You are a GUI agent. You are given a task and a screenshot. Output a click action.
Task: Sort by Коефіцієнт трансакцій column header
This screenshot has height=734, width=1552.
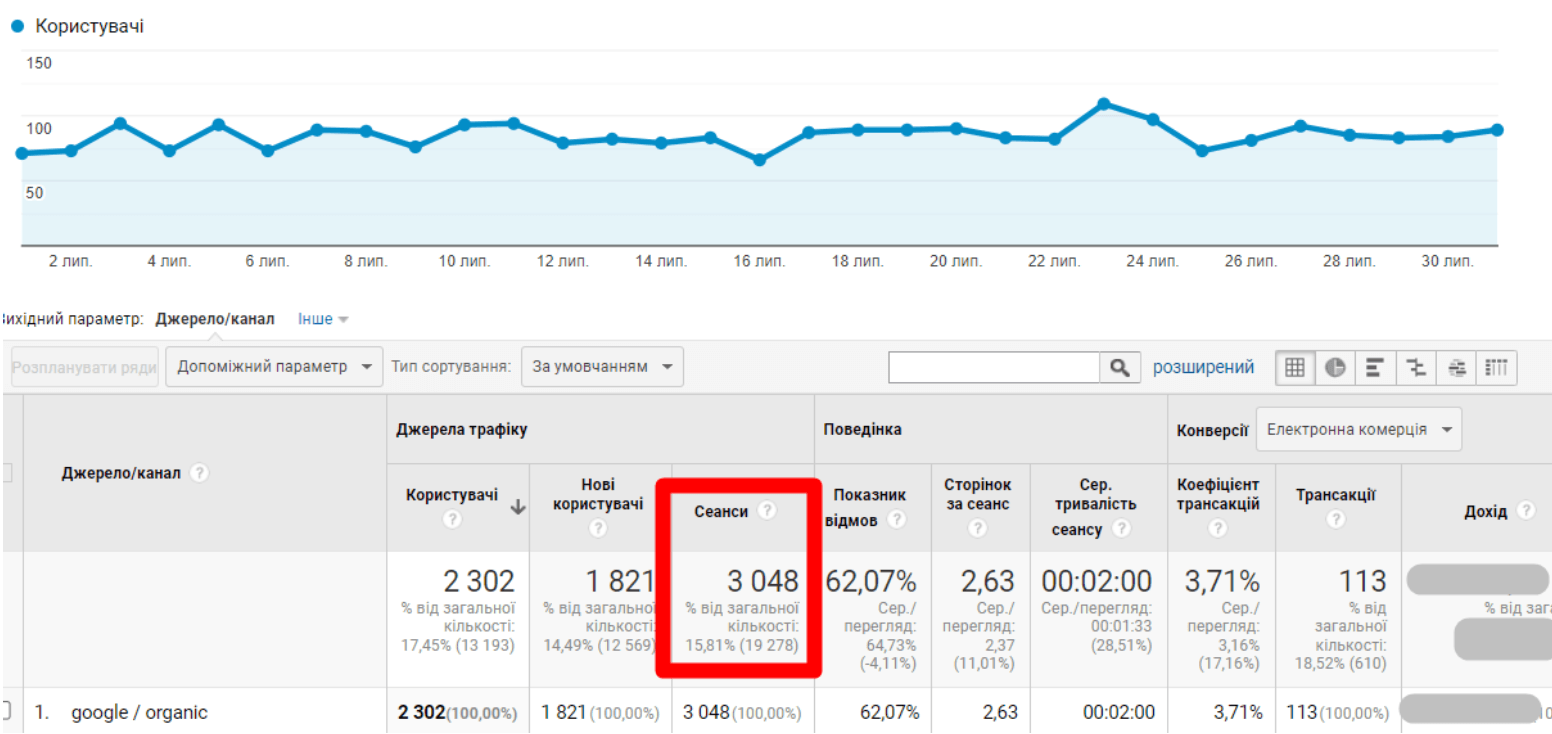point(1218,494)
